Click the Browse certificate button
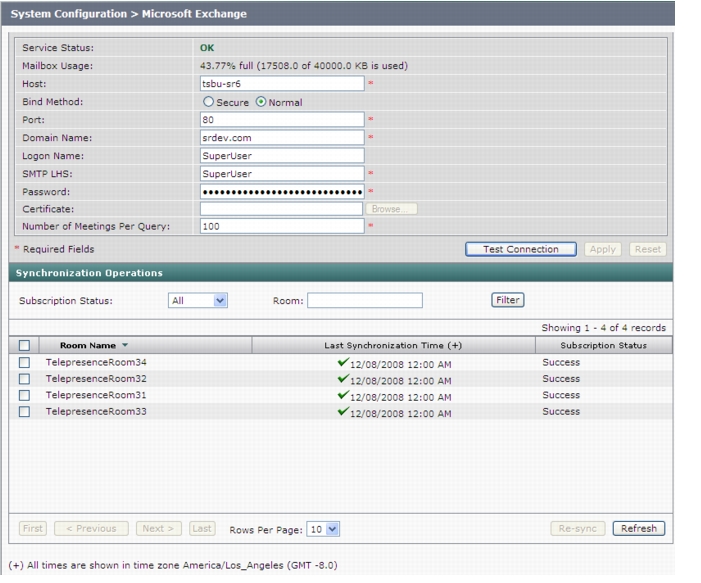This screenshot has height=583, width=701. pos(392,209)
